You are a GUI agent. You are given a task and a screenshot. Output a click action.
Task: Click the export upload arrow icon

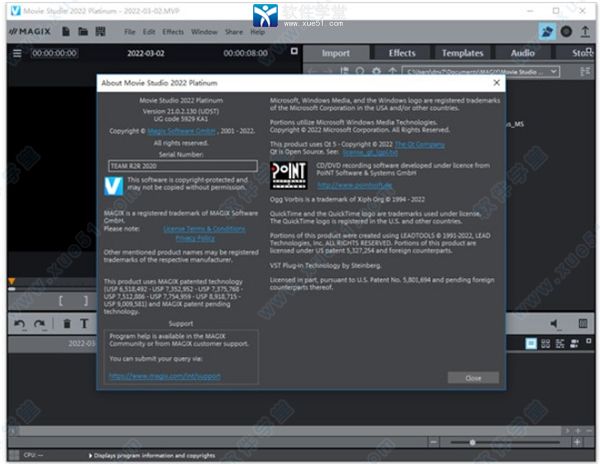pyautogui.click(x=585, y=31)
